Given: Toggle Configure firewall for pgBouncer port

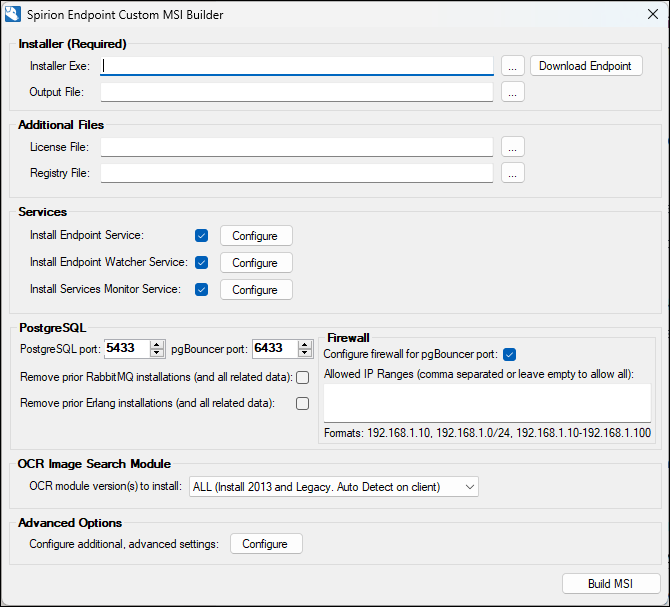Looking at the screenshot, I should [x=510, y=354].
